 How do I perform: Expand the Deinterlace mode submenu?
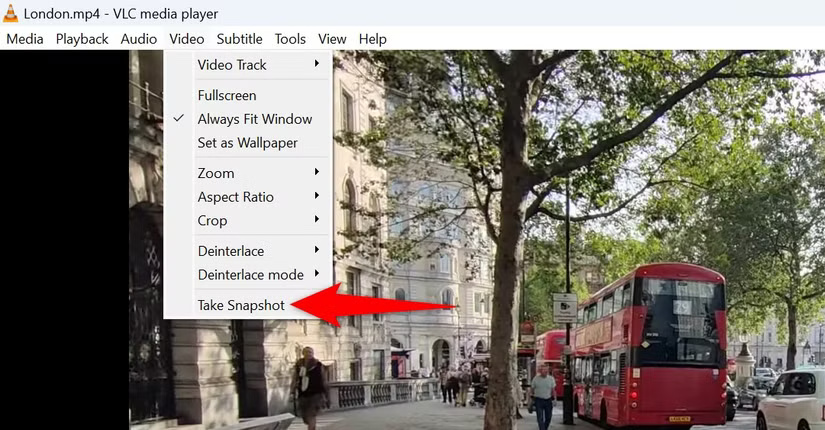[x=248, y=275]
